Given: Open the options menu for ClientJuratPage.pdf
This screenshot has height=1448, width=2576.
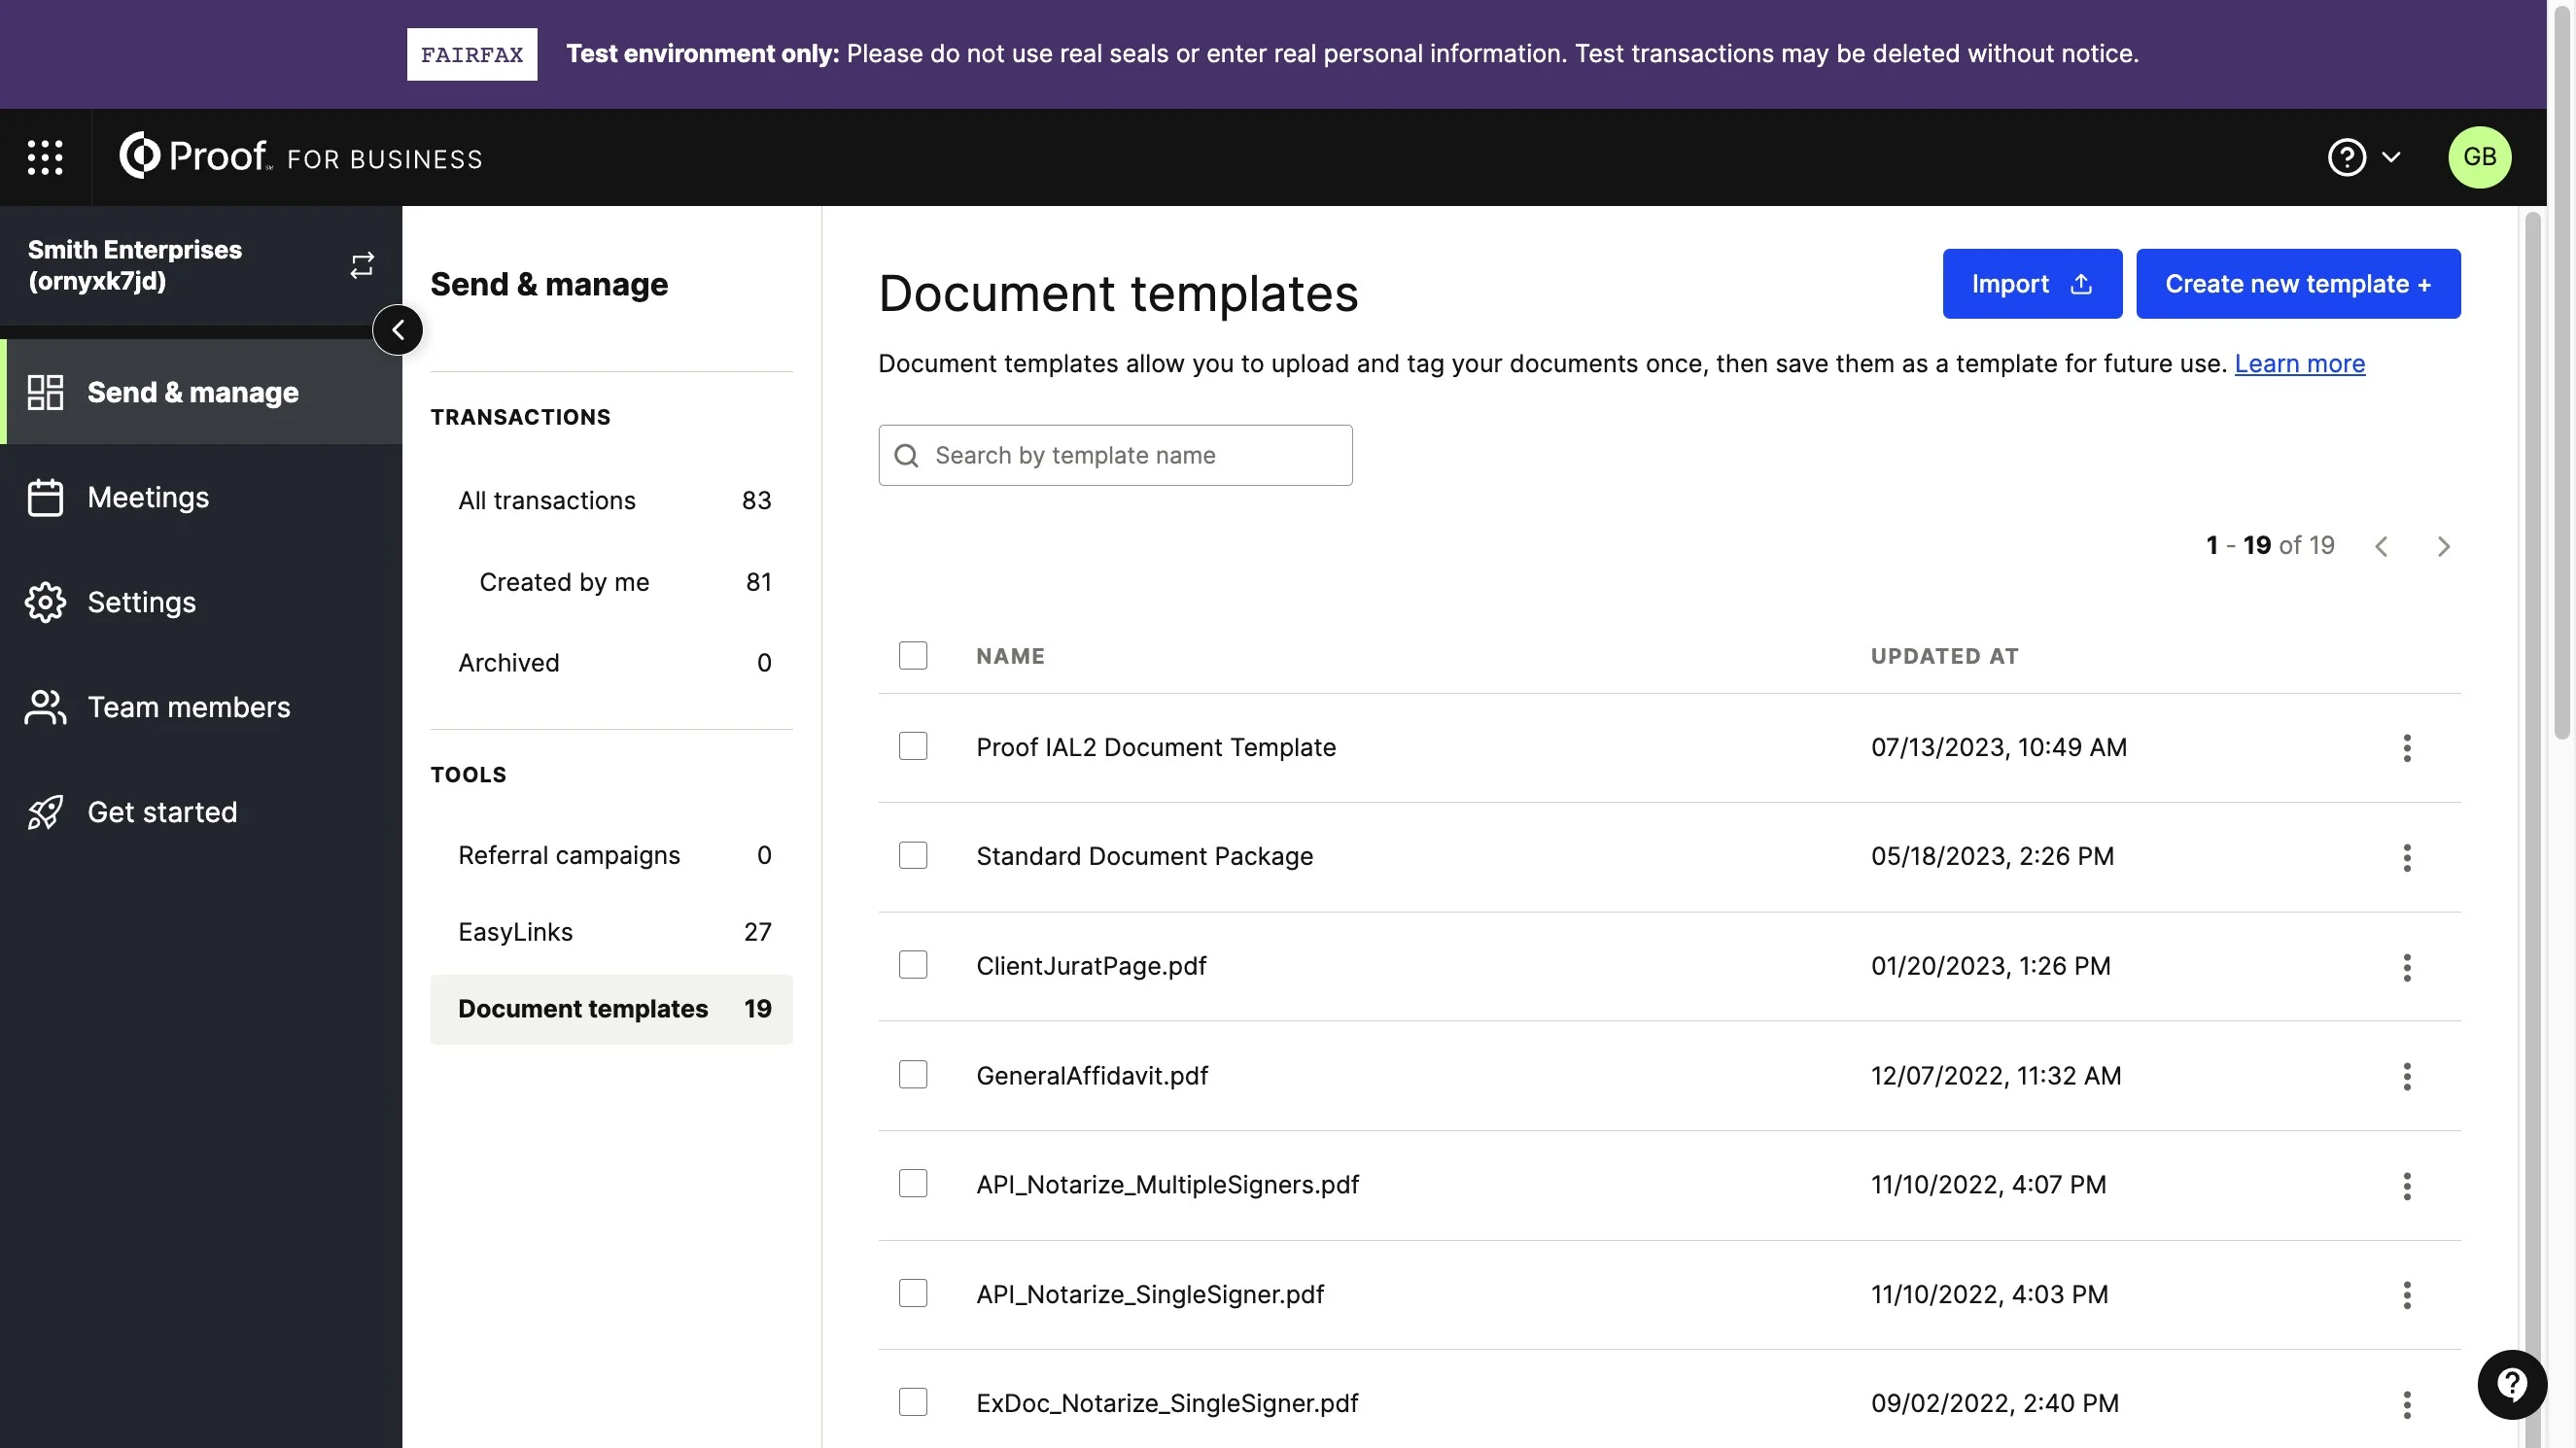Looking at the screenshot, I should tap(2407, 967).
